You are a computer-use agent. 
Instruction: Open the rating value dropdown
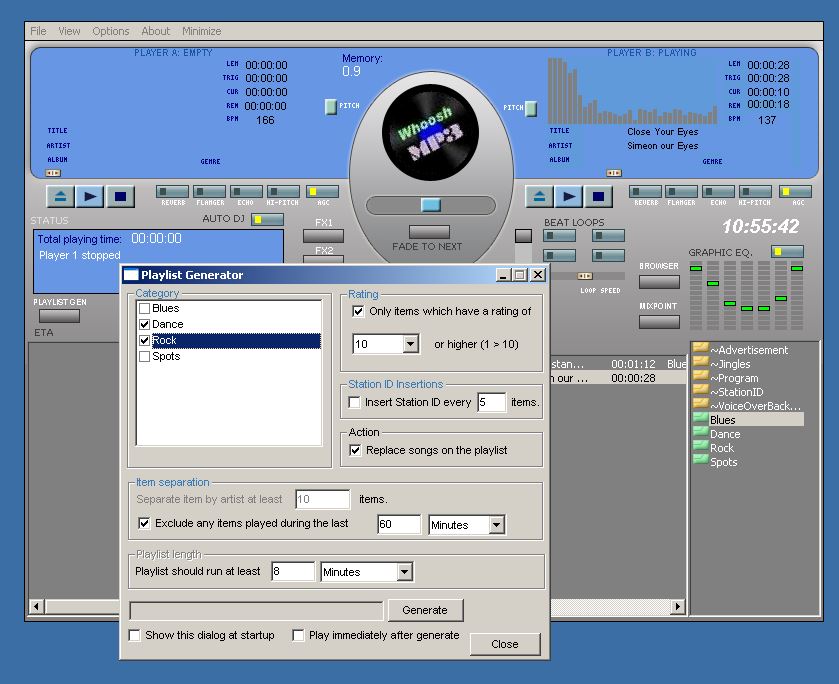pyautogui.click(x=410, y=344)
